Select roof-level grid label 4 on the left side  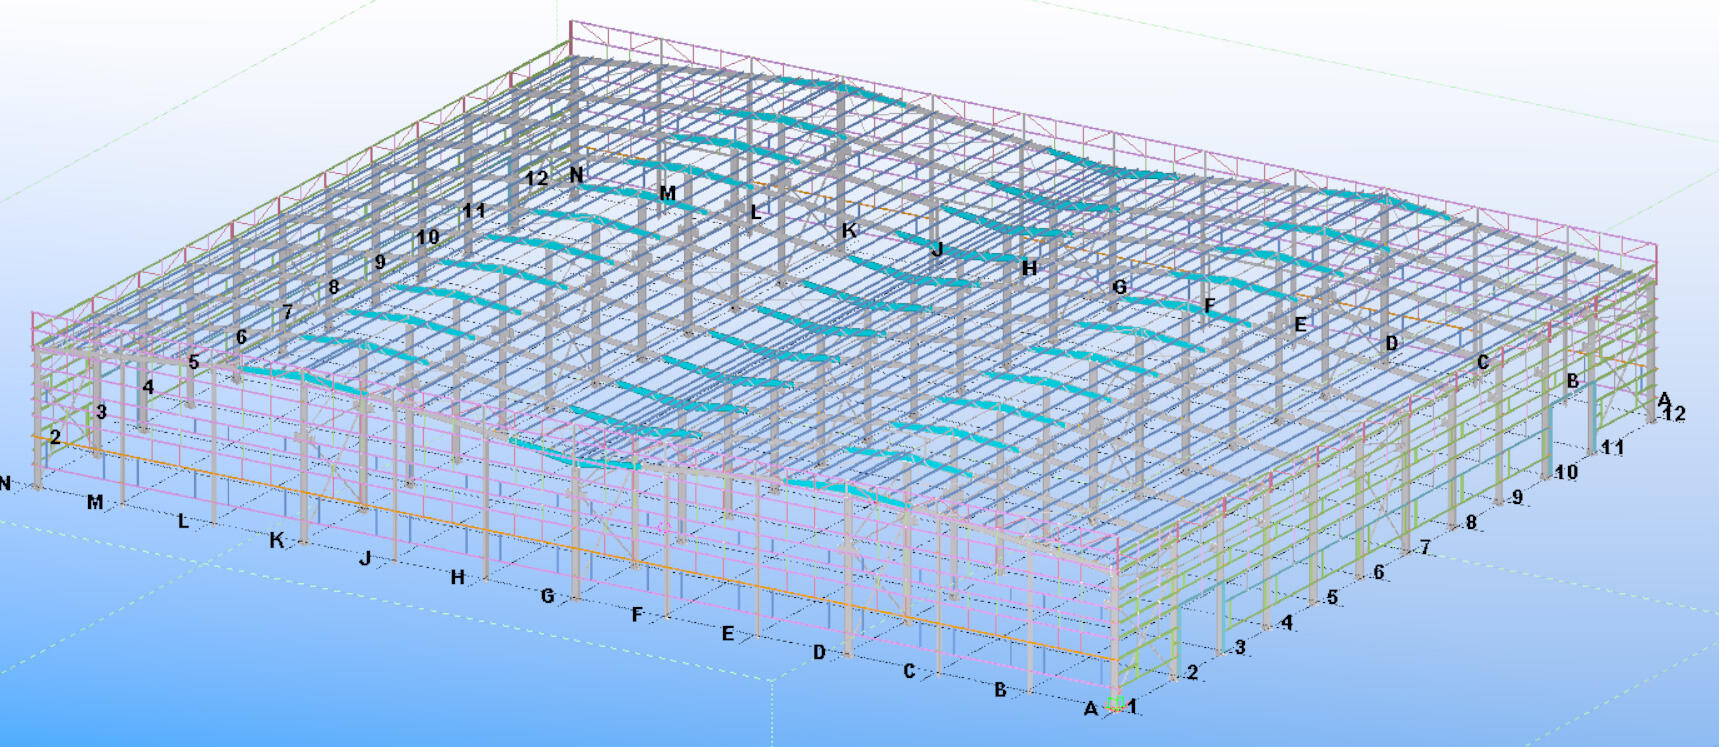point(148,387)
